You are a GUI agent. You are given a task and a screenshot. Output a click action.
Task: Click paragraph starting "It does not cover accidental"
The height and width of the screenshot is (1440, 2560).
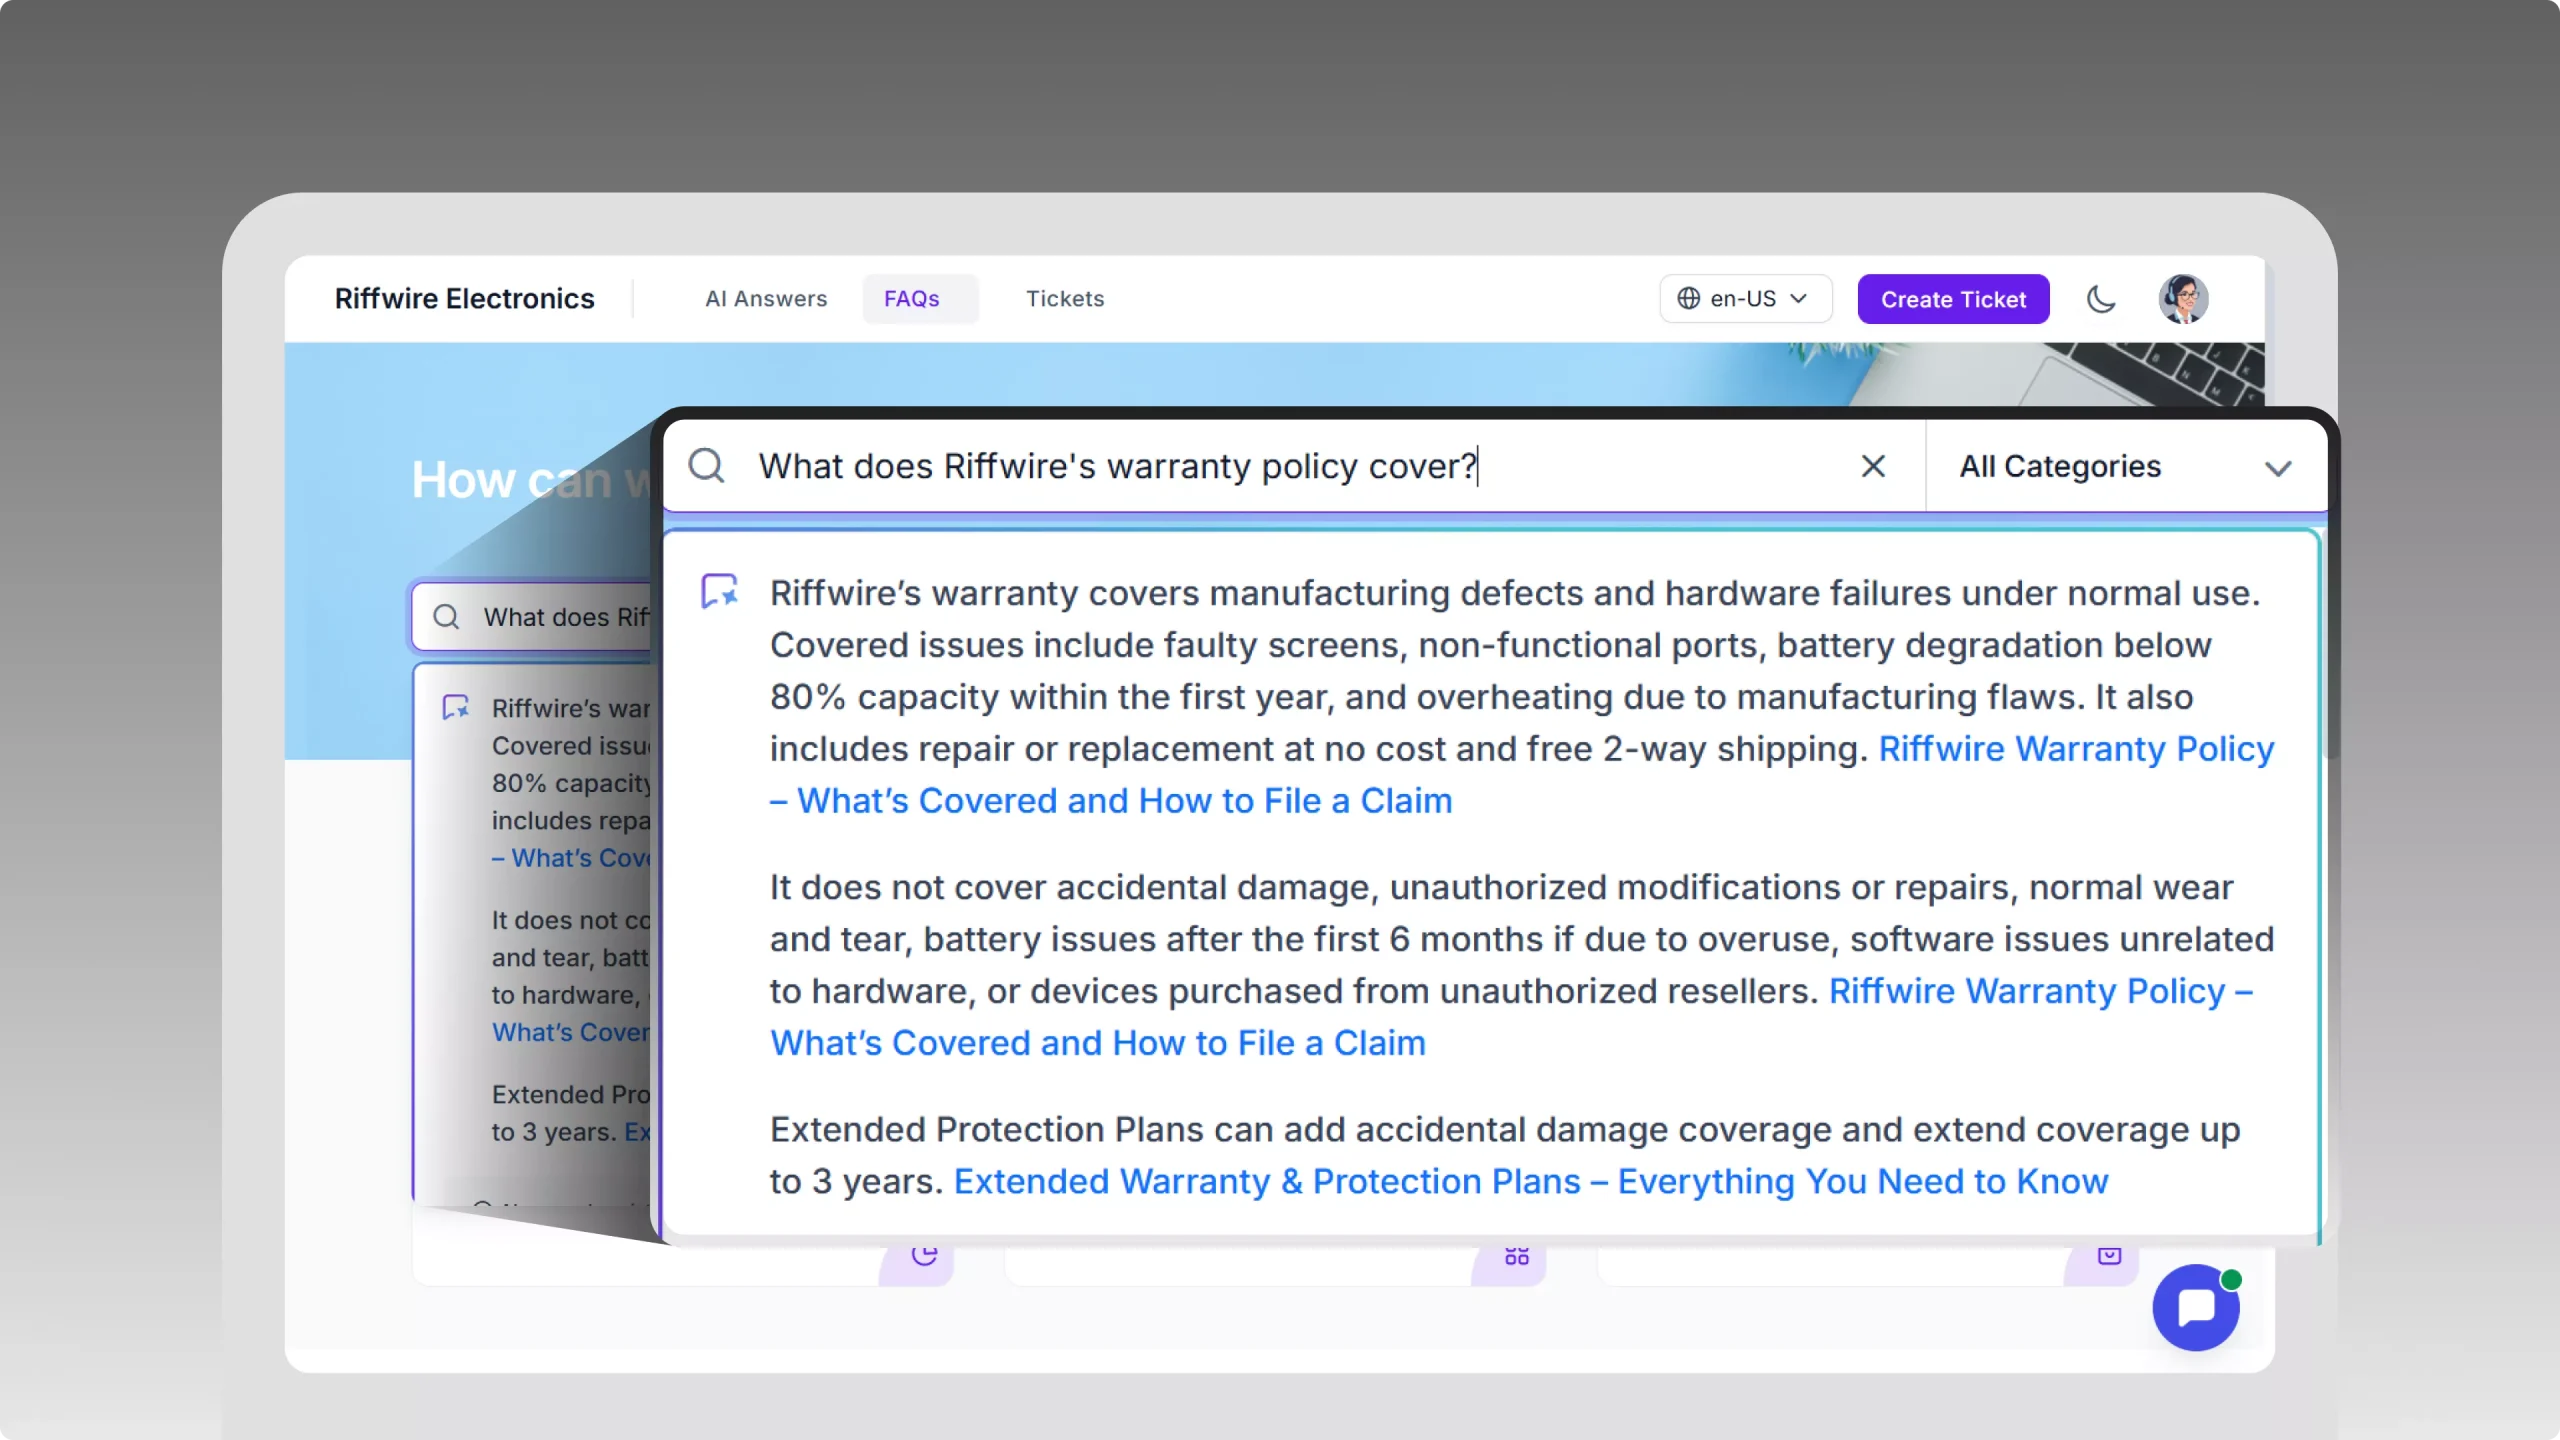click(1522, 965)
